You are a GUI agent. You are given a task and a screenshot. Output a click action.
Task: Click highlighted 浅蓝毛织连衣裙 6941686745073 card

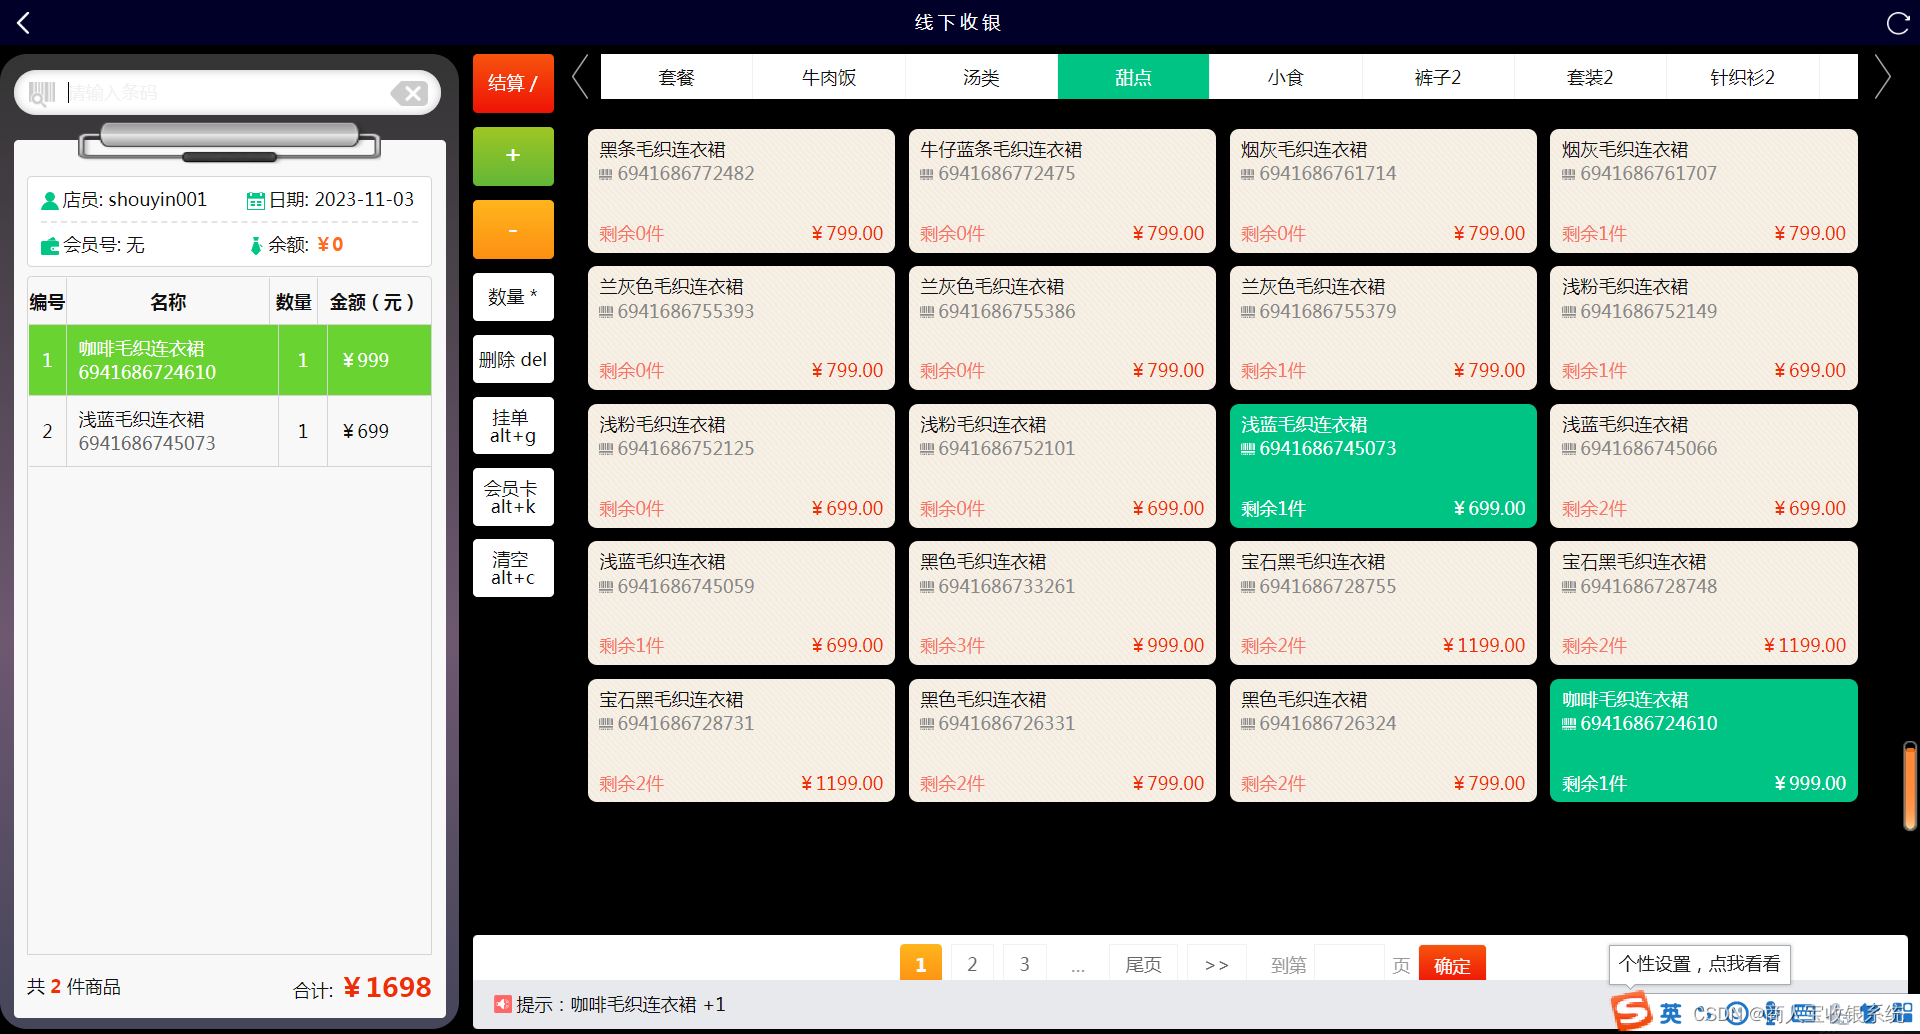[1383, 466]
